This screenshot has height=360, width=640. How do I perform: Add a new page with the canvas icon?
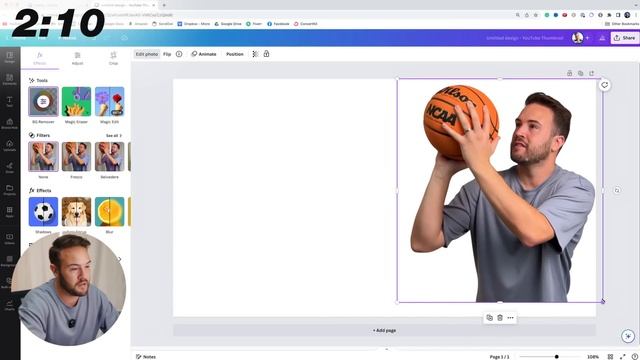pyautogui.click(x=592, y=73)
